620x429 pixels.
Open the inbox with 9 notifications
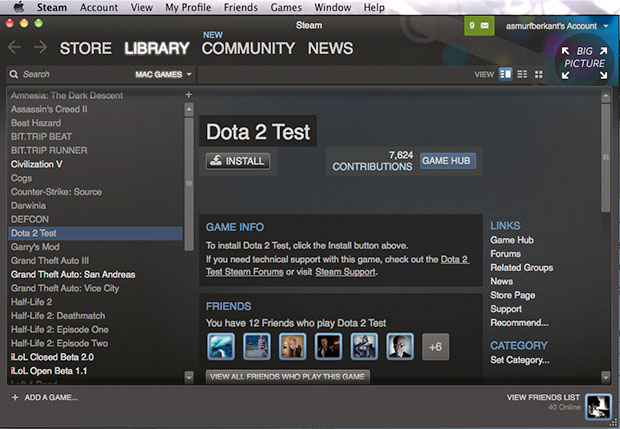point(479,26)
